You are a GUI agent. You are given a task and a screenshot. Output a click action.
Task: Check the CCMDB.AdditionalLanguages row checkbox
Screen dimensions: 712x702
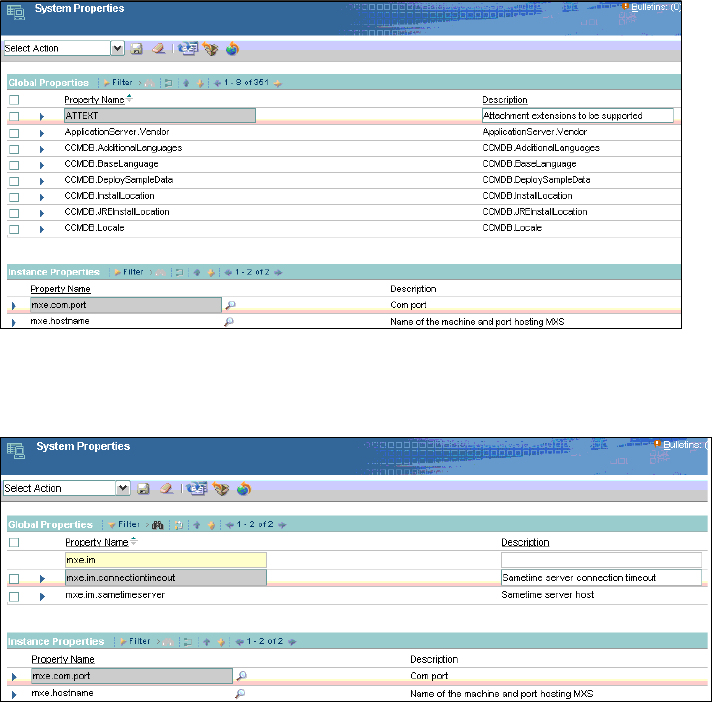coord(14,149)
